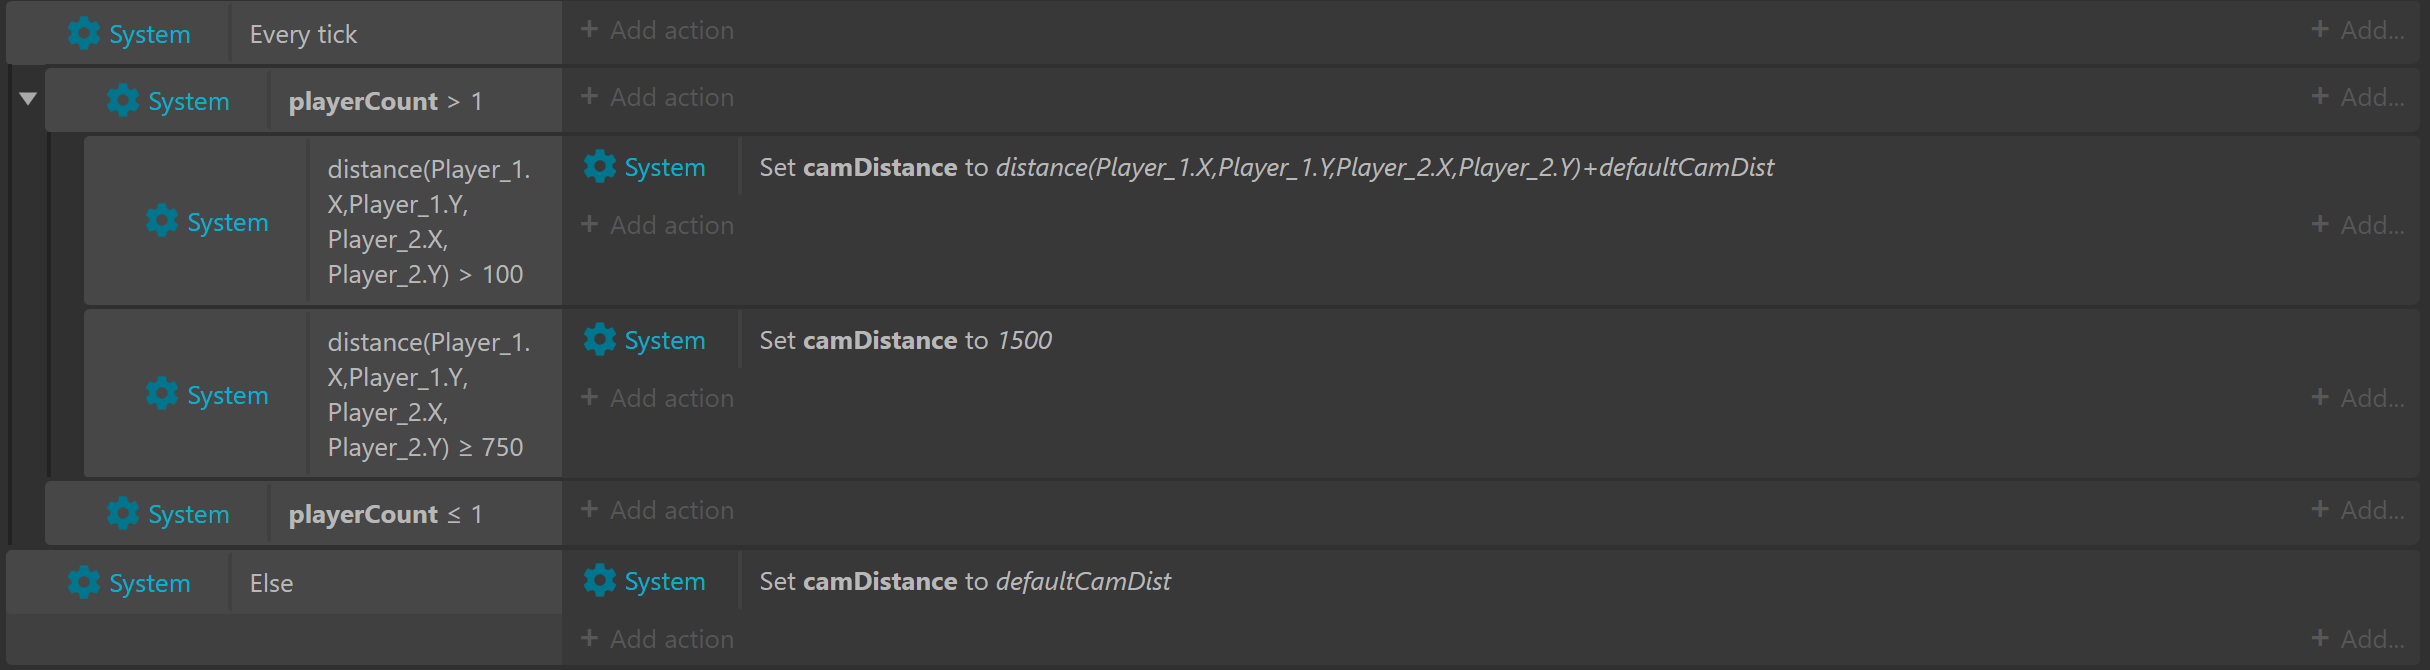Viewport: 2430px width, 670px height.
Task: Open the Add... menu on the ≥ 750 condition row
Action: click(2358, 398)
